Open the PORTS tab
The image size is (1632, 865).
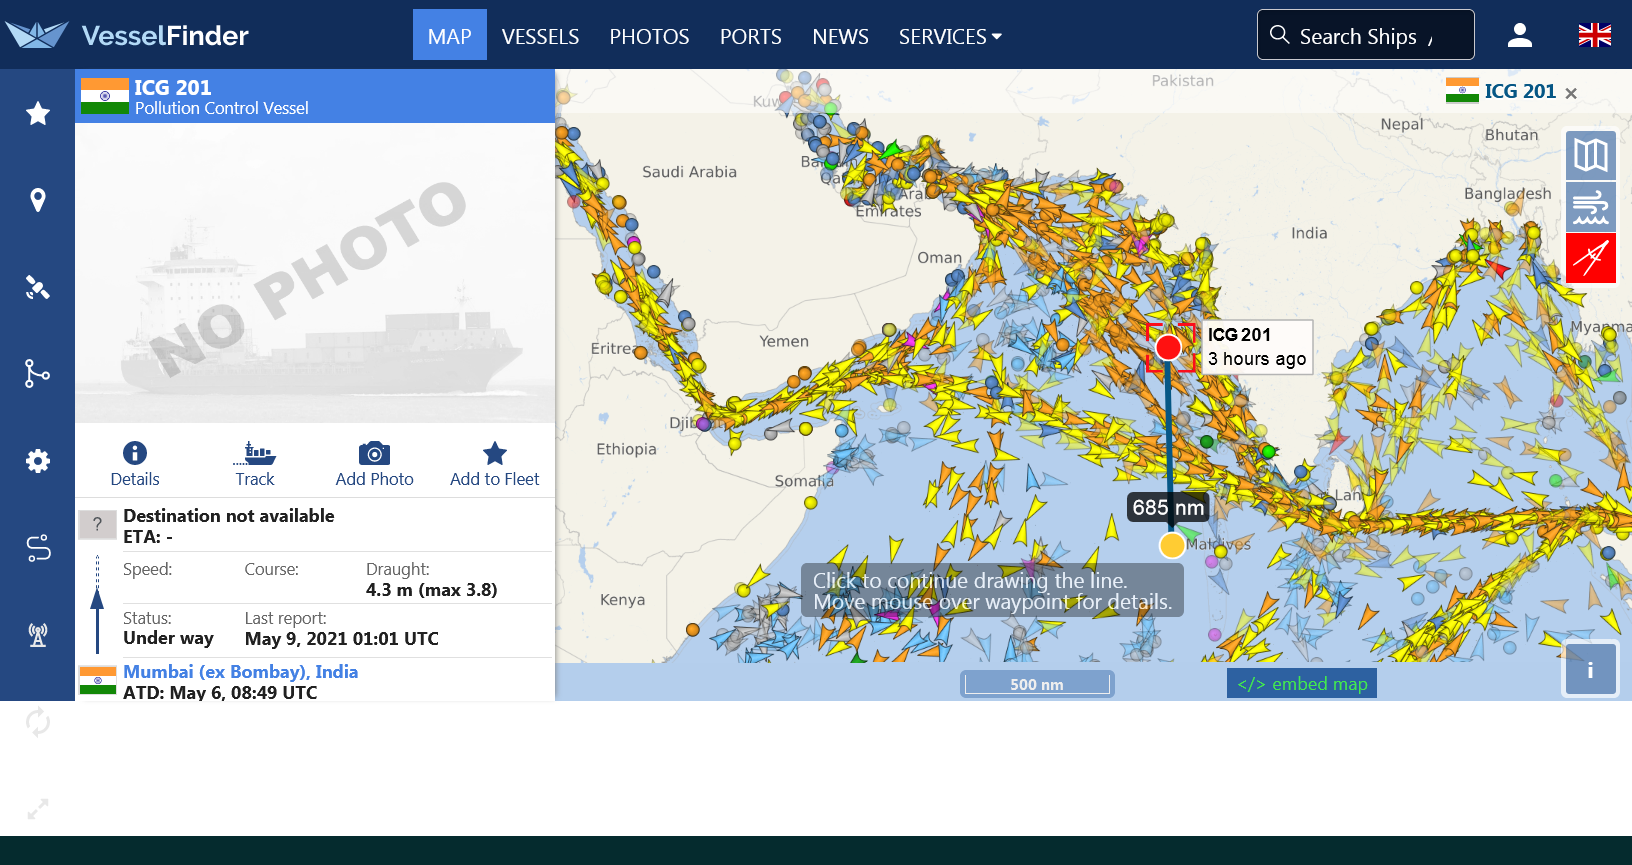[x=751, y=36]
